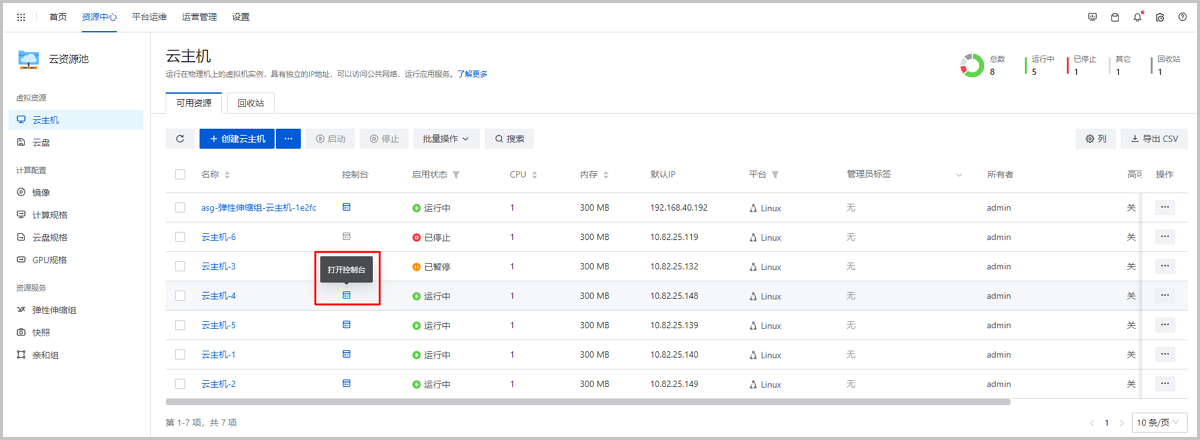This screenshot has width=1200, height=440.
Task: Open the 平台运维 top menu
Action: (x=150, y=17)
